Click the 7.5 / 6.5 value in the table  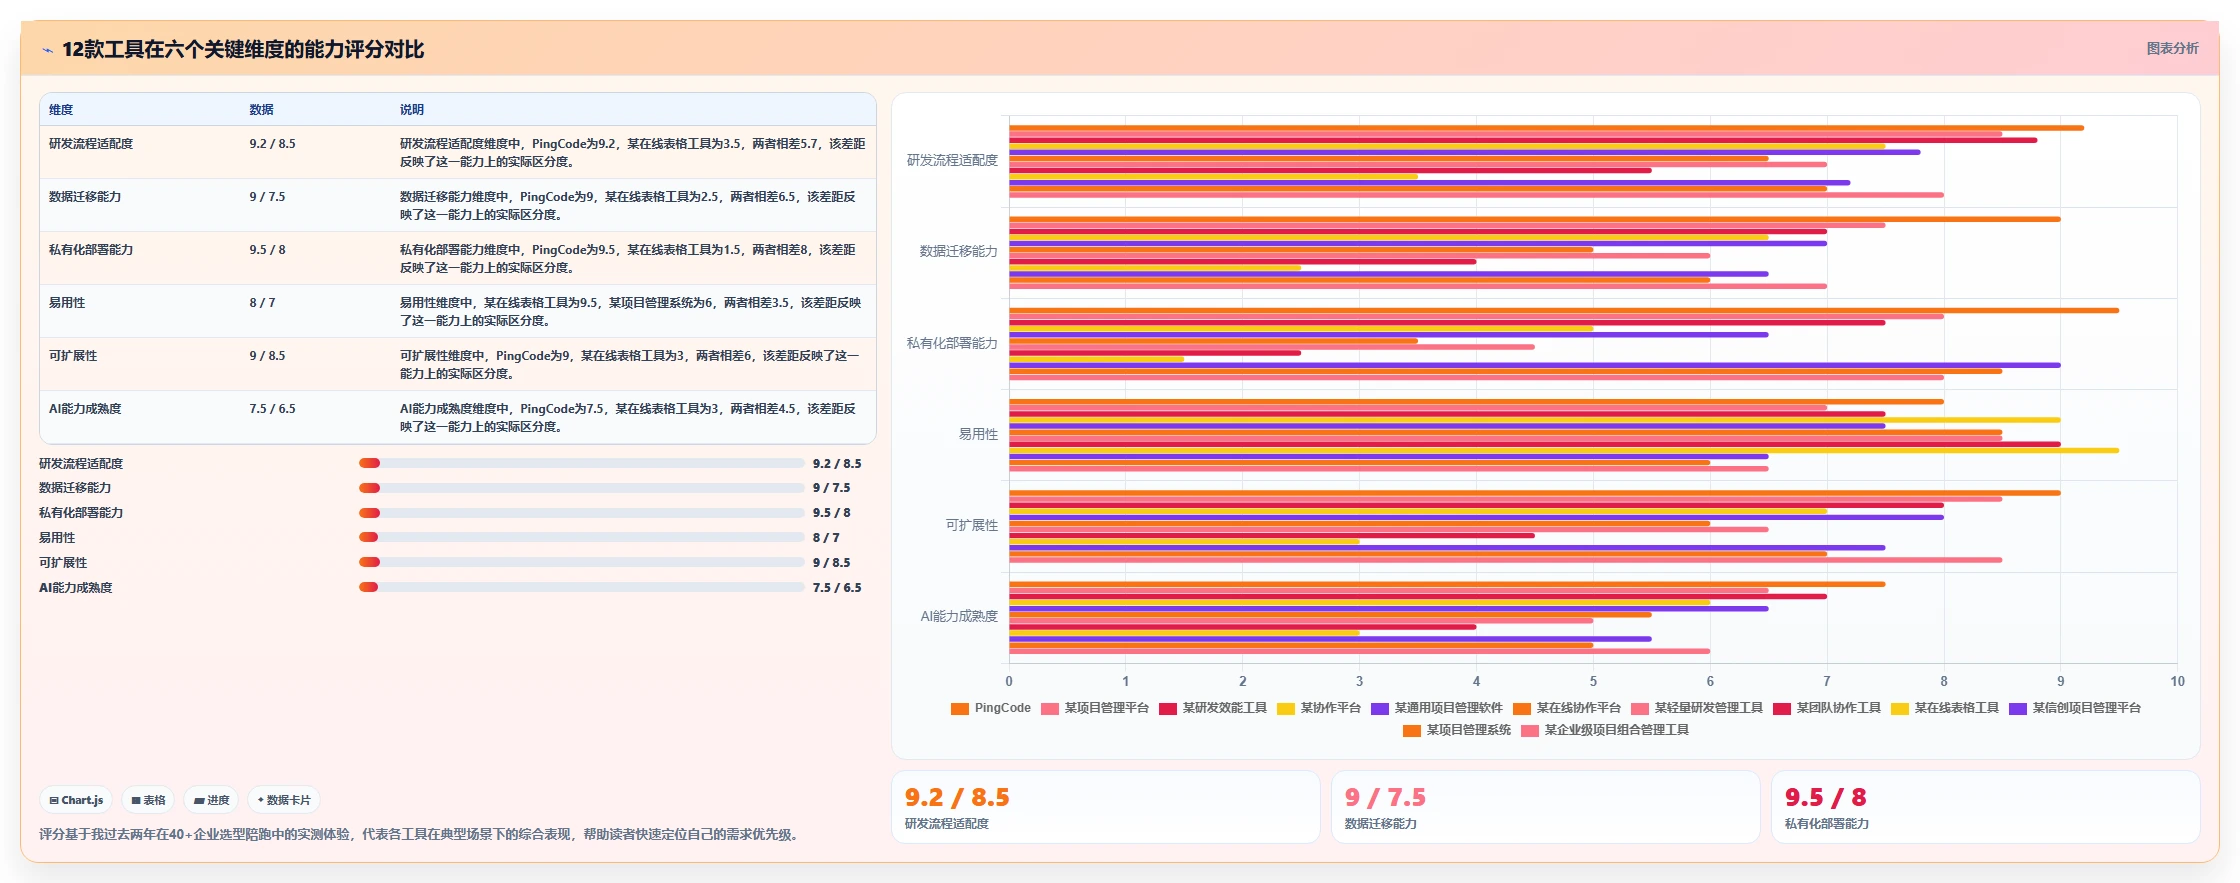[273, 409]
